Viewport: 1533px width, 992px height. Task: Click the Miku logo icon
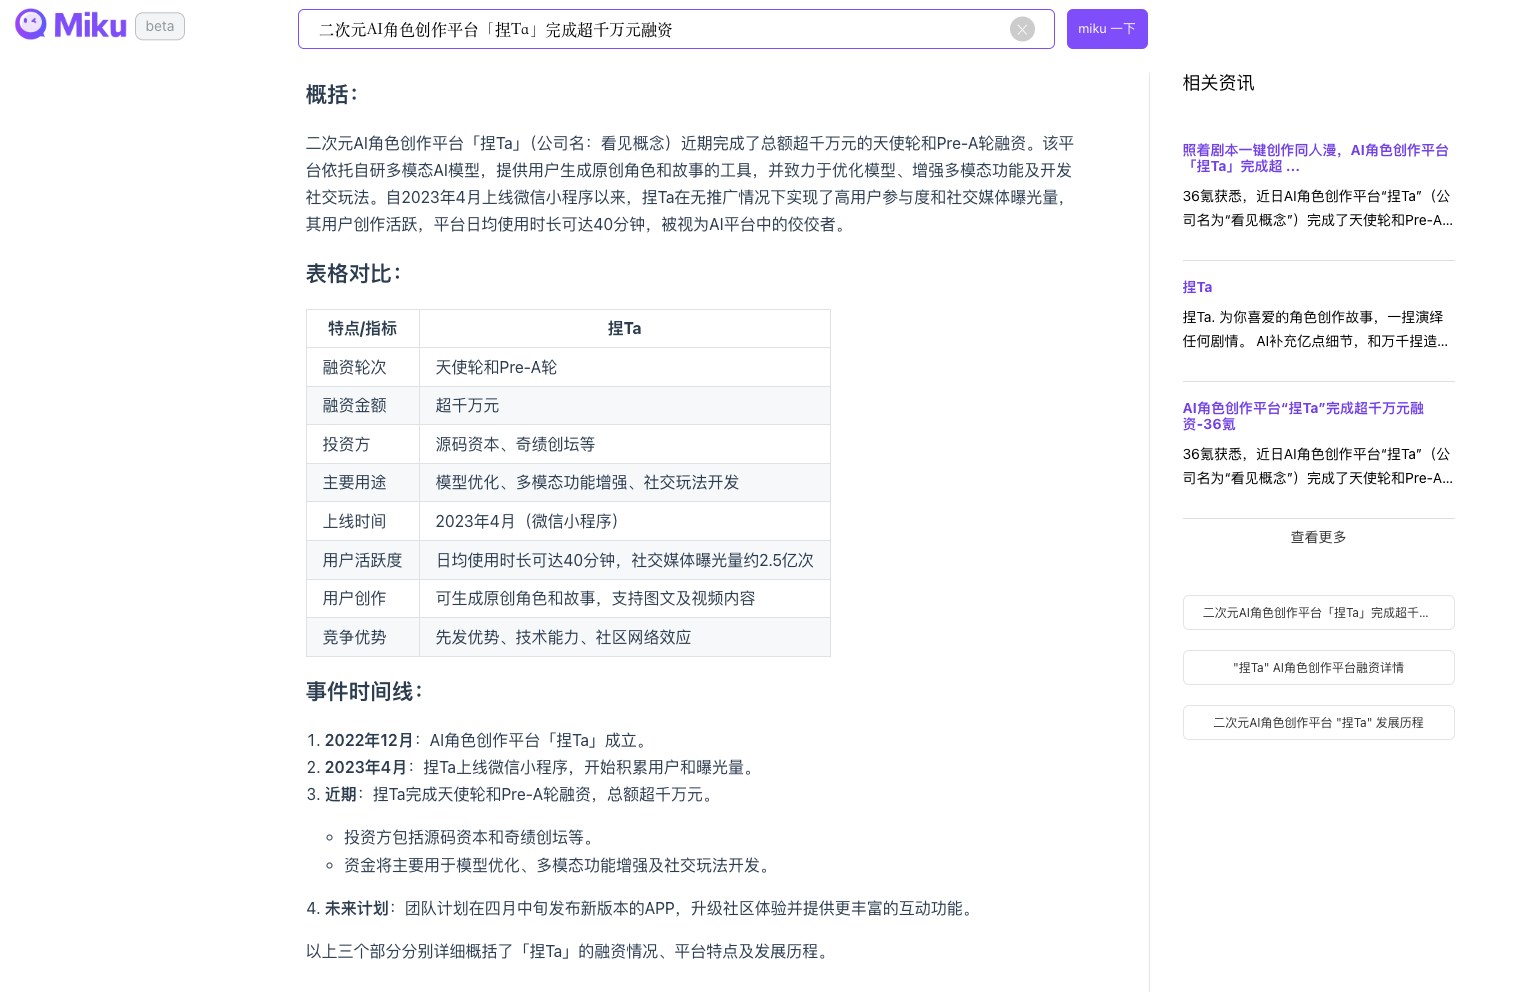(31, 25)
